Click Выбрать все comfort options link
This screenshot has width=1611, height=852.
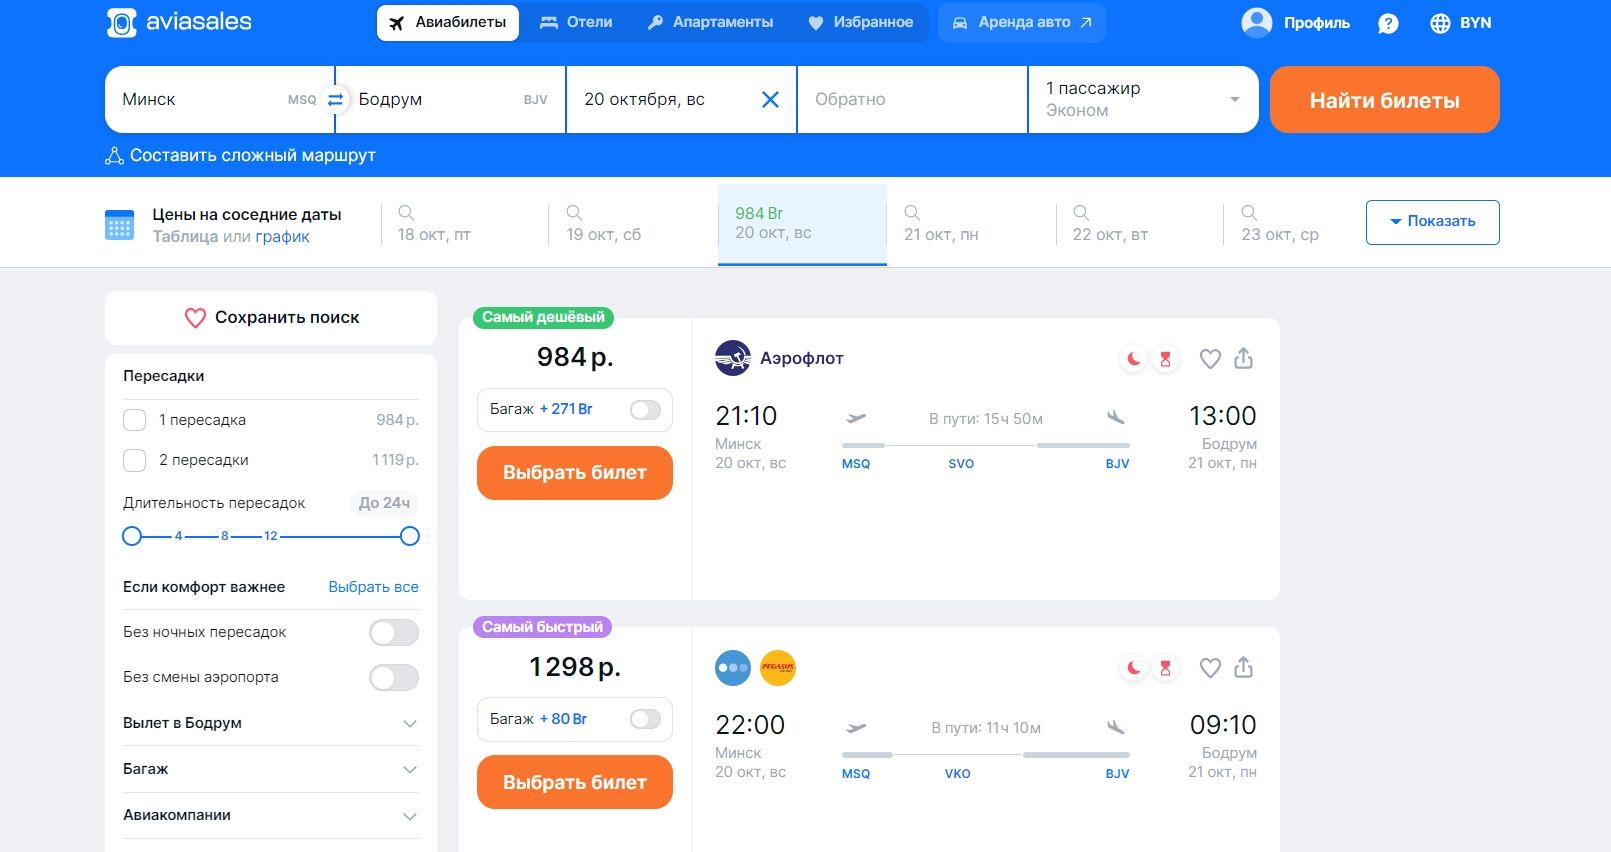(x=373, y=587)
